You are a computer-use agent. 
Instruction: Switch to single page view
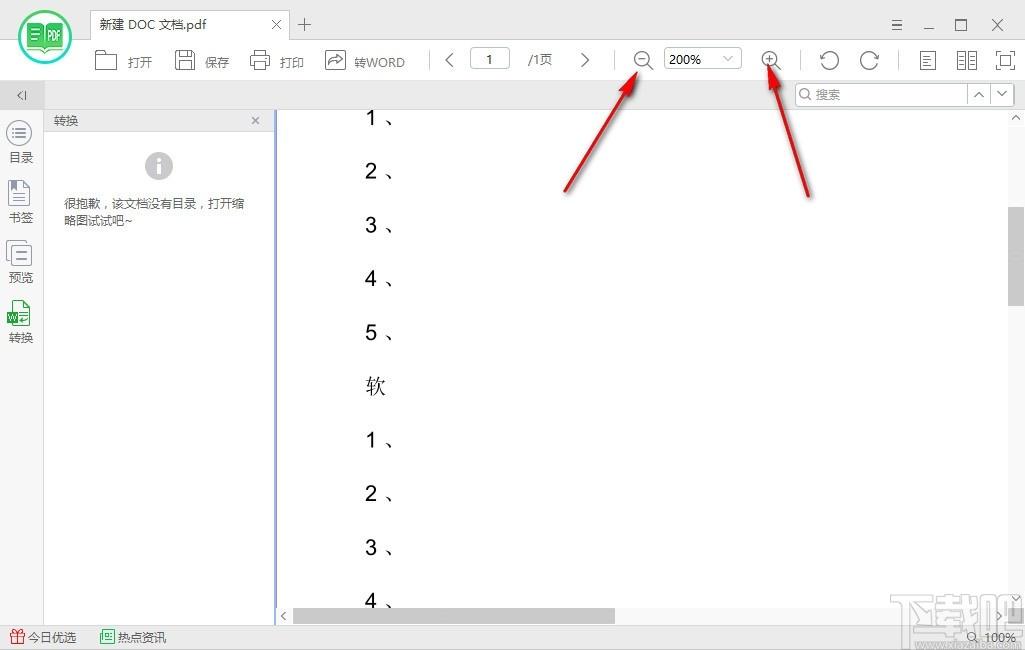[x=927, y=61]
